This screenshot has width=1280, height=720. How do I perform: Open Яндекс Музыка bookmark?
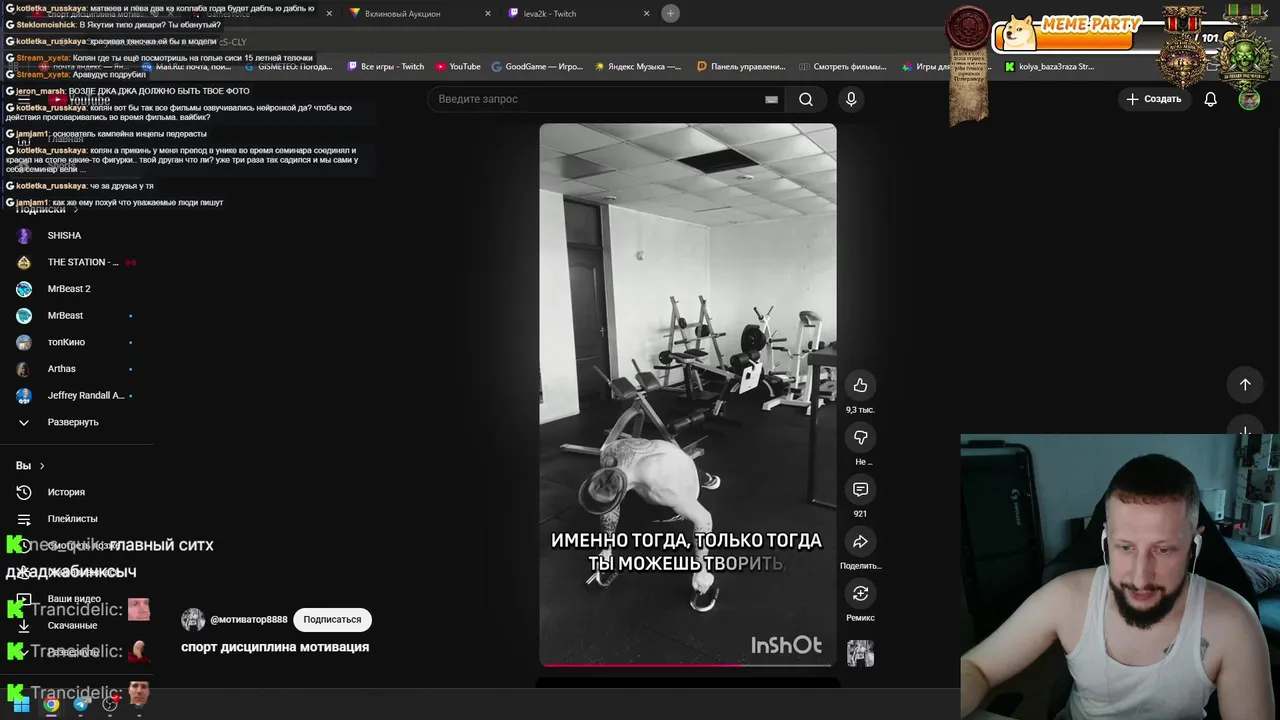tap(638, 67)
